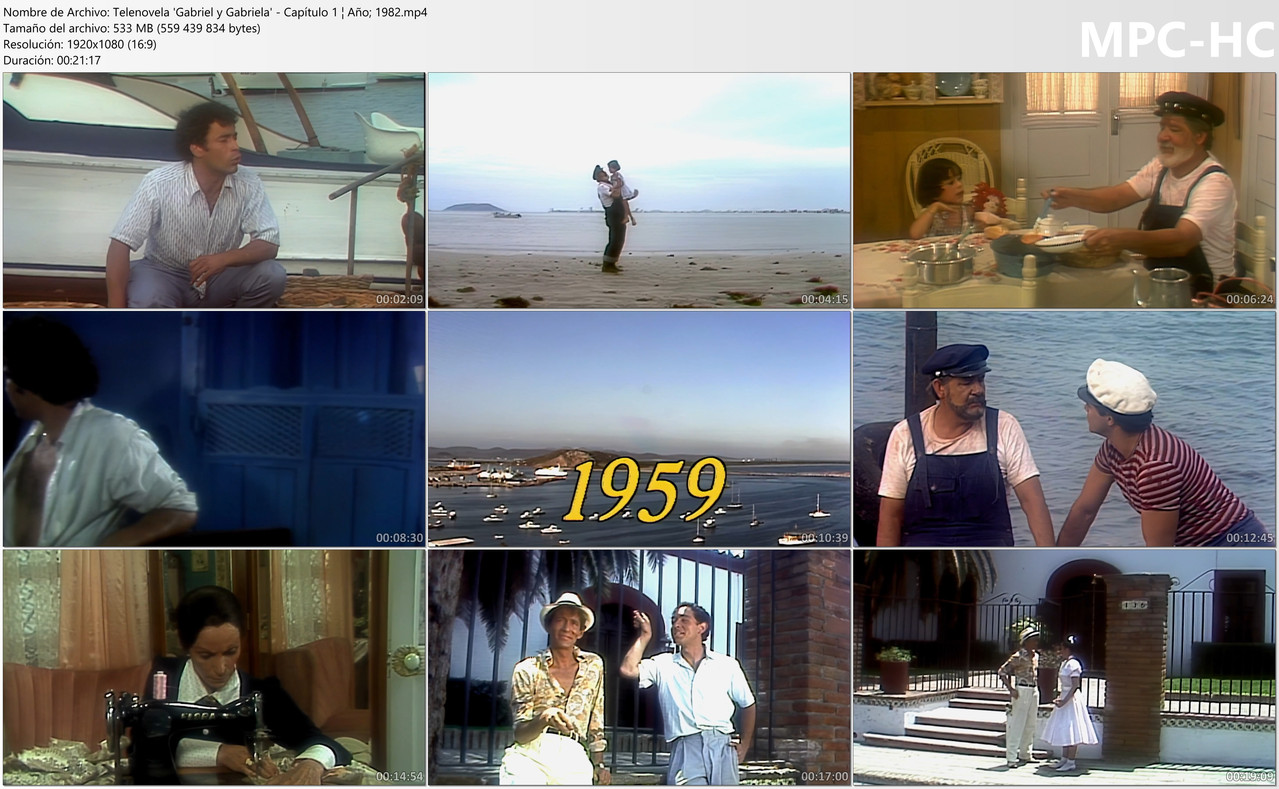
Task: Click the file name line 'Nombre de Archivo'
Action: pyautogui.click(x=215, y=12)
